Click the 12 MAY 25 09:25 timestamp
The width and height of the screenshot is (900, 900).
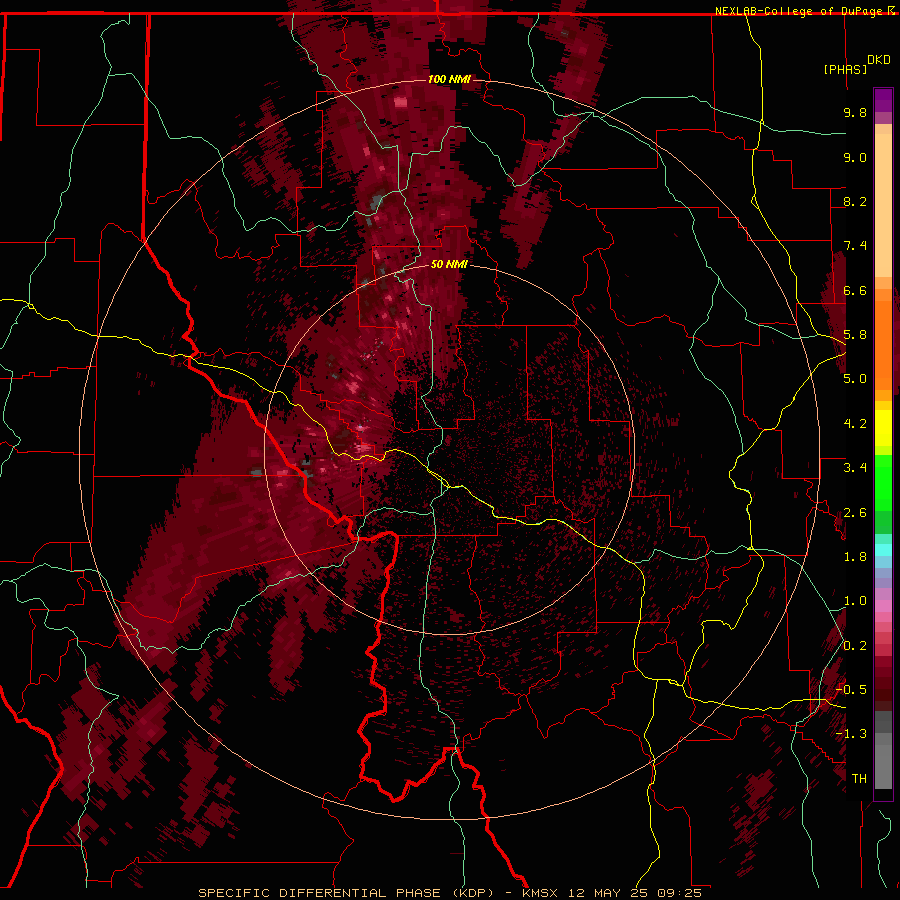point(635,893)
